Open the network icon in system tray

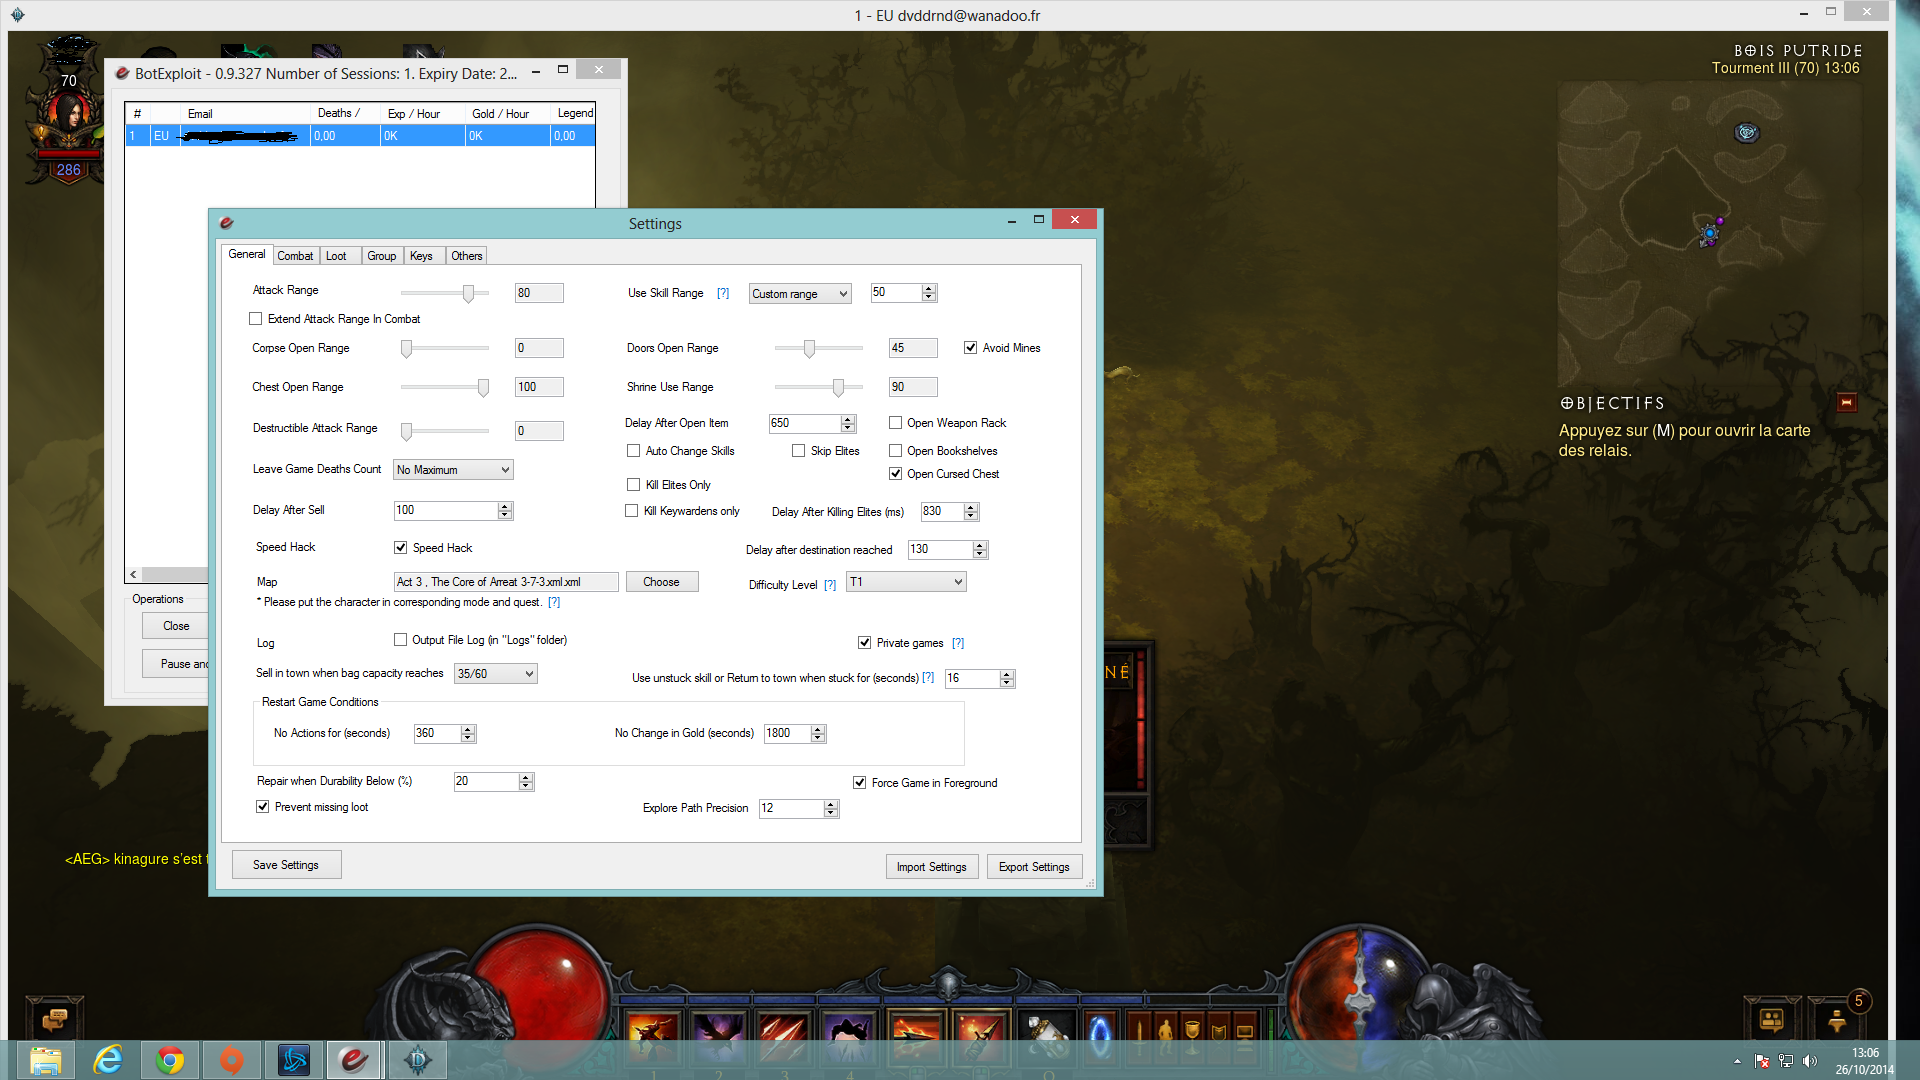tap(1786, 1061)
